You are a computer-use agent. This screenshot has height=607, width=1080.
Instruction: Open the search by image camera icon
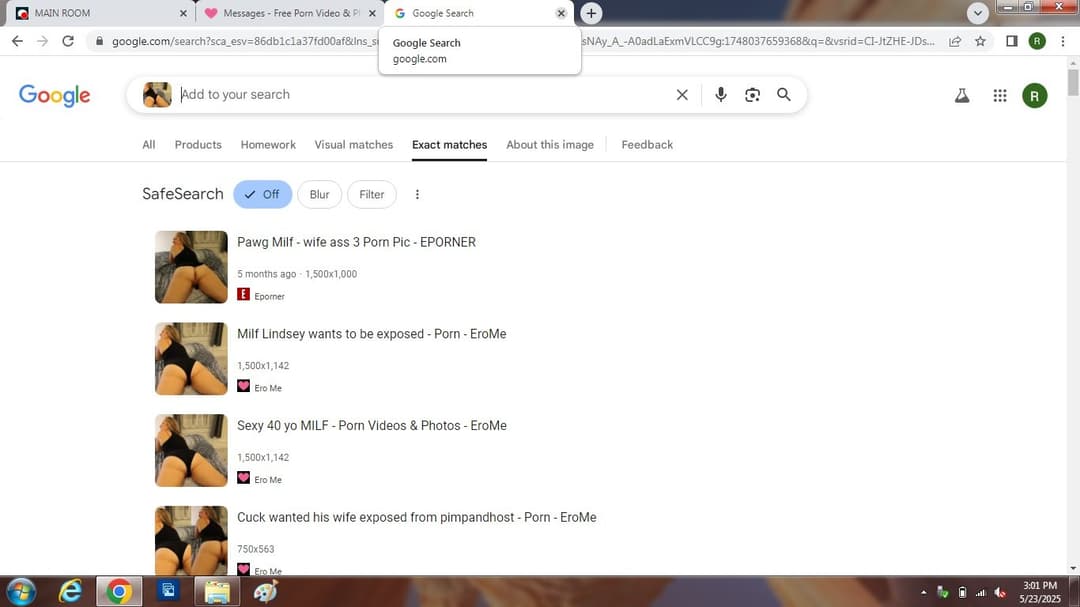752,95
